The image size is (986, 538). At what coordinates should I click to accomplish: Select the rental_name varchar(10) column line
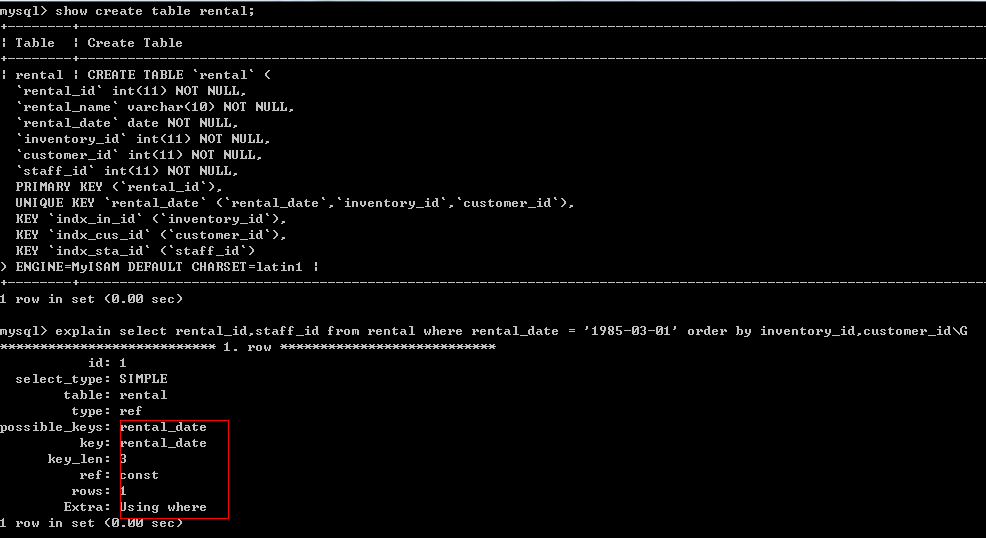(155, 107)
